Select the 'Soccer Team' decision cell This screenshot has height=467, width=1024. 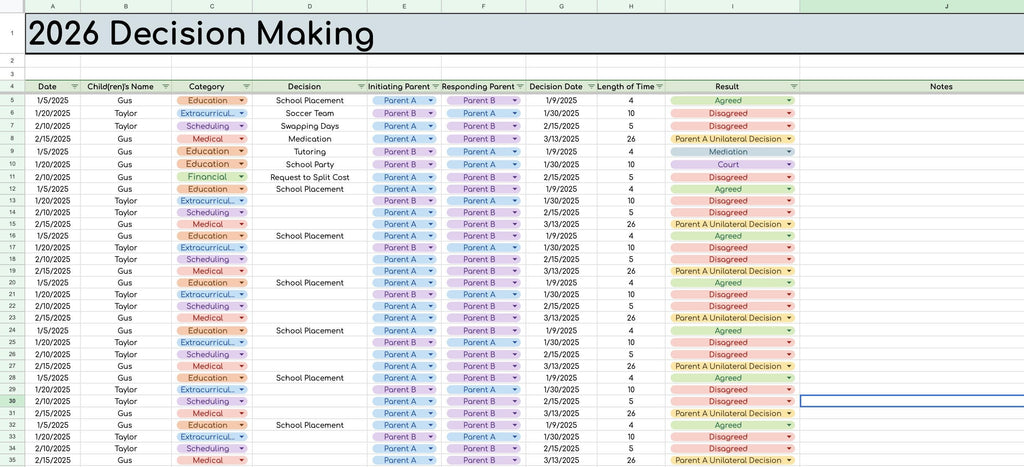pyautogui.click(x=310, y=113)
